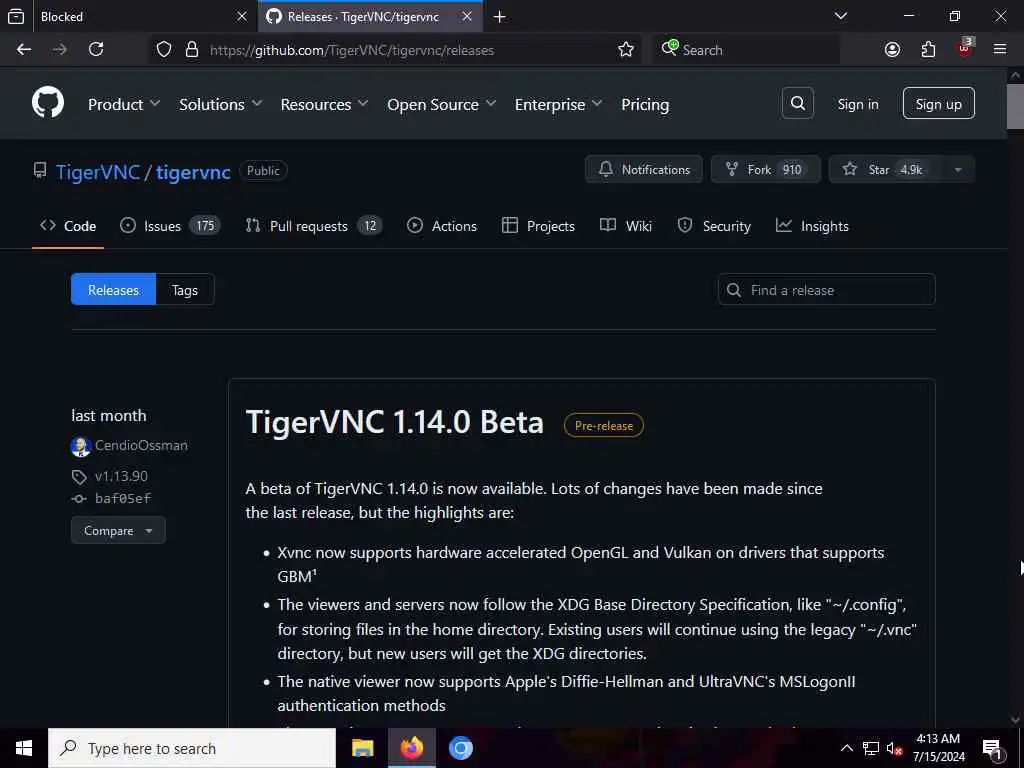Bookmark this page with star icon

626,50
